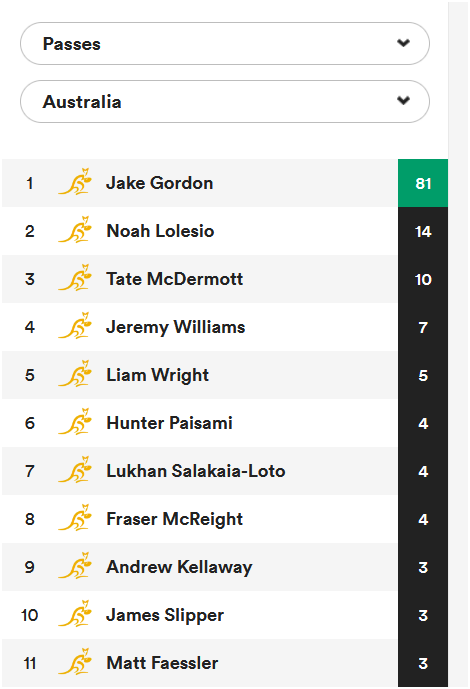
Task: Click the chevron arrow in Australia selector
Action: pyautogui.click(x=403, y=100)
